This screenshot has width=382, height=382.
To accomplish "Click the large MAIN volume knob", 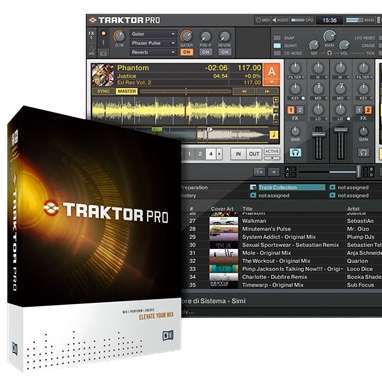I will point(329,35).
